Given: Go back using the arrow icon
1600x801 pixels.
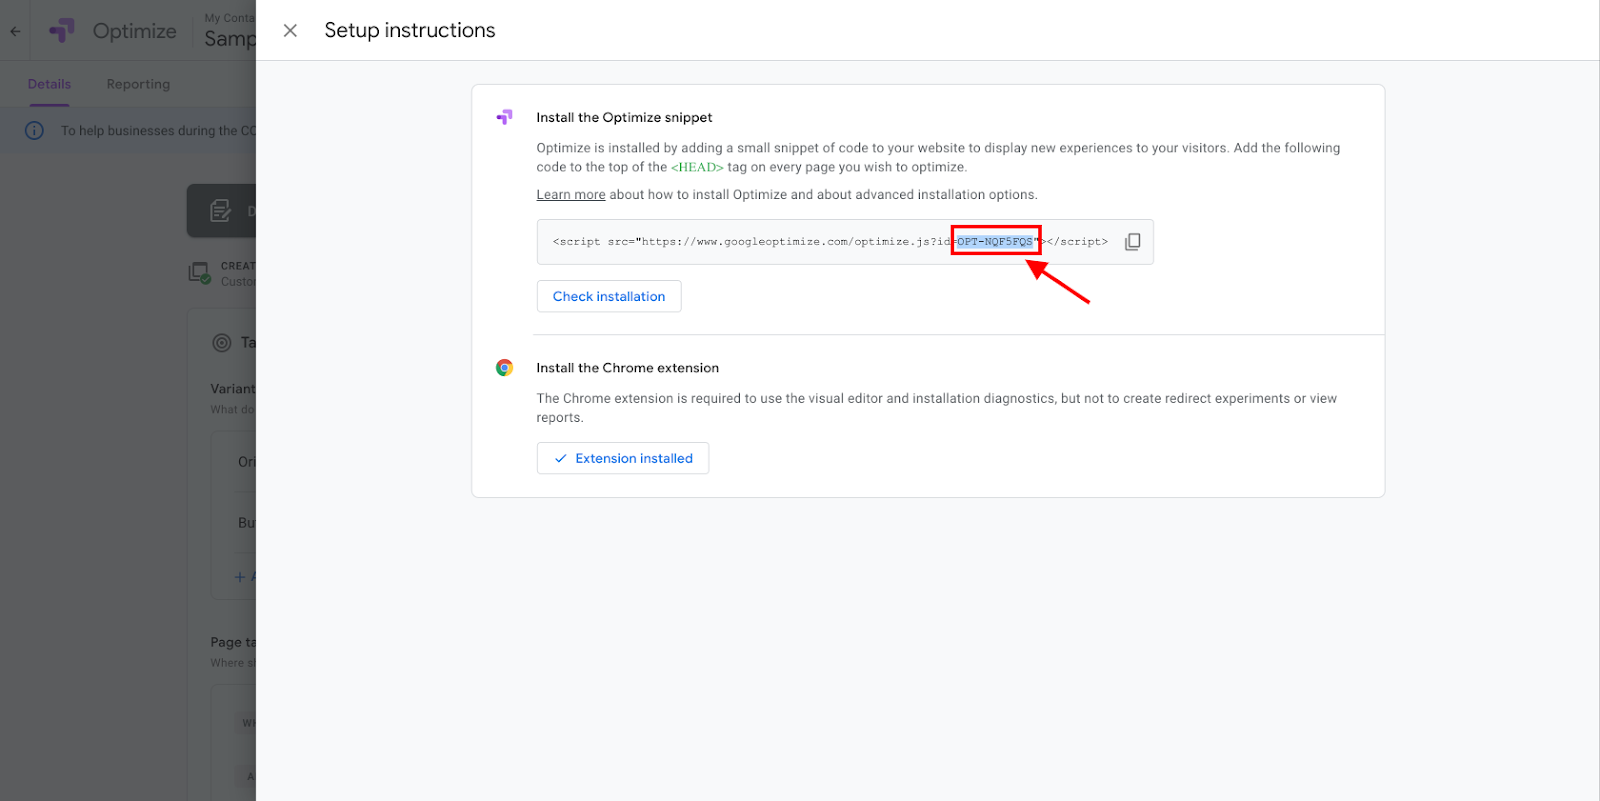Looking at the screenshot, I should (15, 31).
